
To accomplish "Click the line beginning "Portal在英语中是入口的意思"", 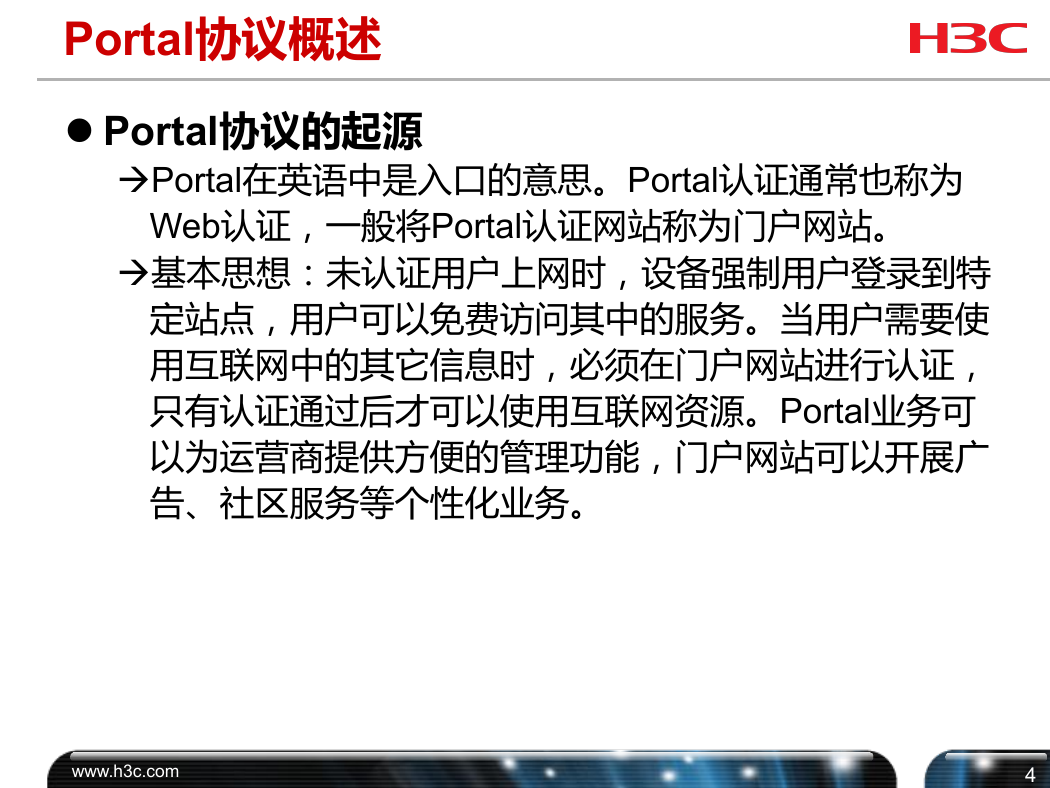I will (556, 181).
